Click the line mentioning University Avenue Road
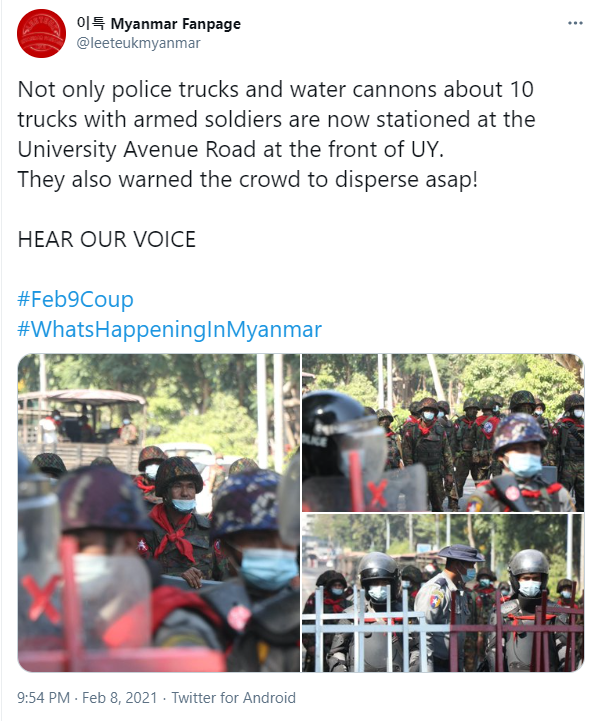The image size is (598, 721). (x=230, y=149)
